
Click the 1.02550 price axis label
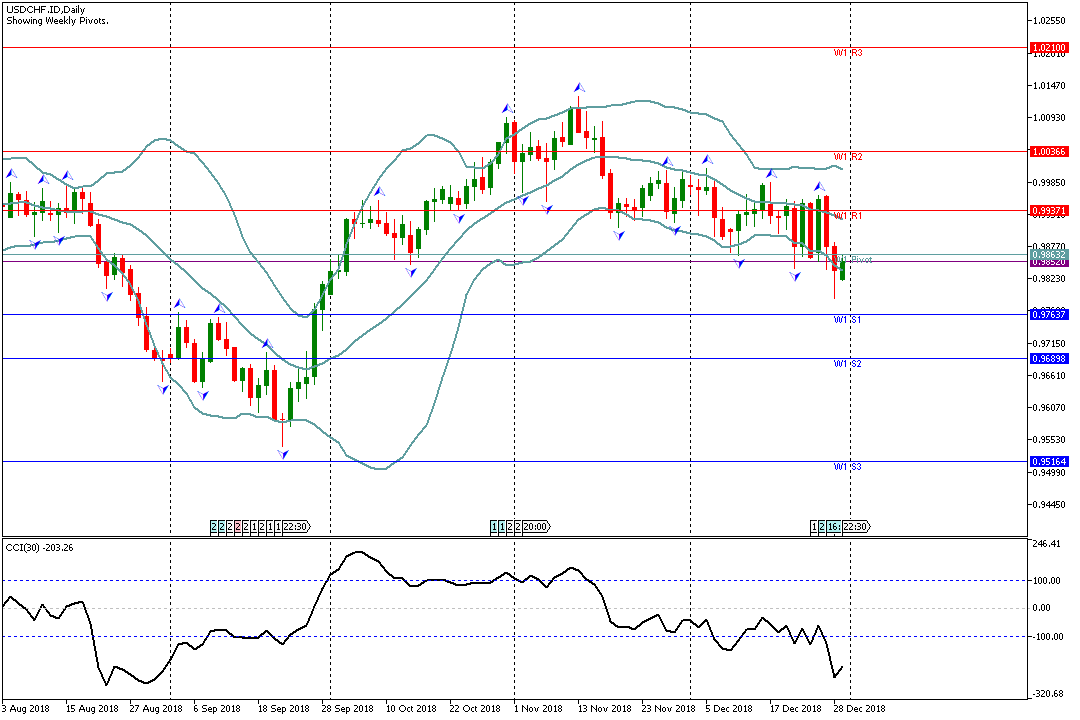tap(1049, 21)
